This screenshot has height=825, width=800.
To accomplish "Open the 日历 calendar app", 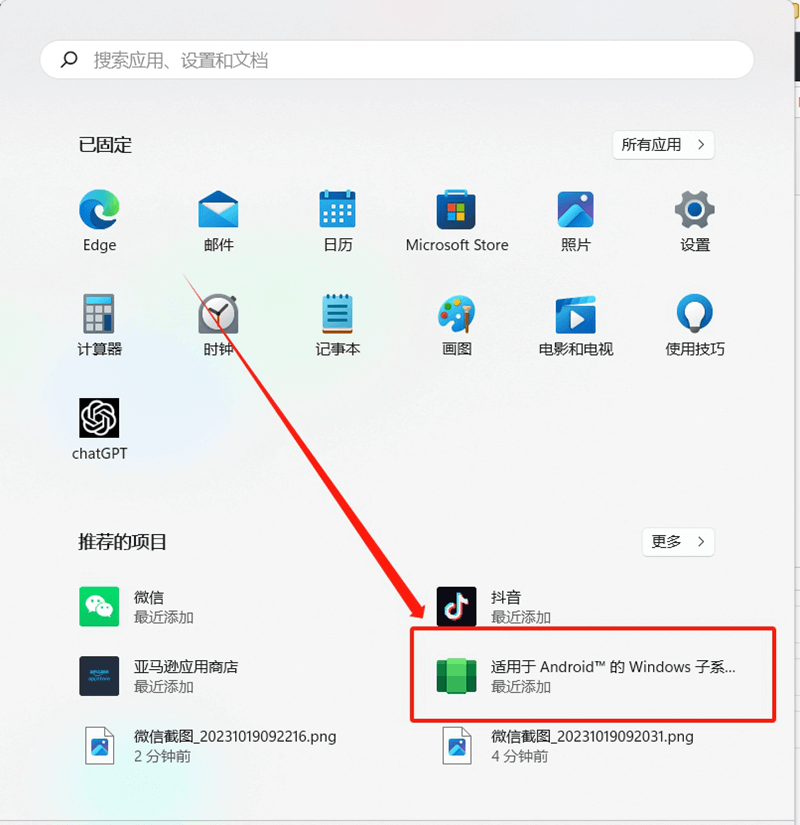I will tap(337, 209).
